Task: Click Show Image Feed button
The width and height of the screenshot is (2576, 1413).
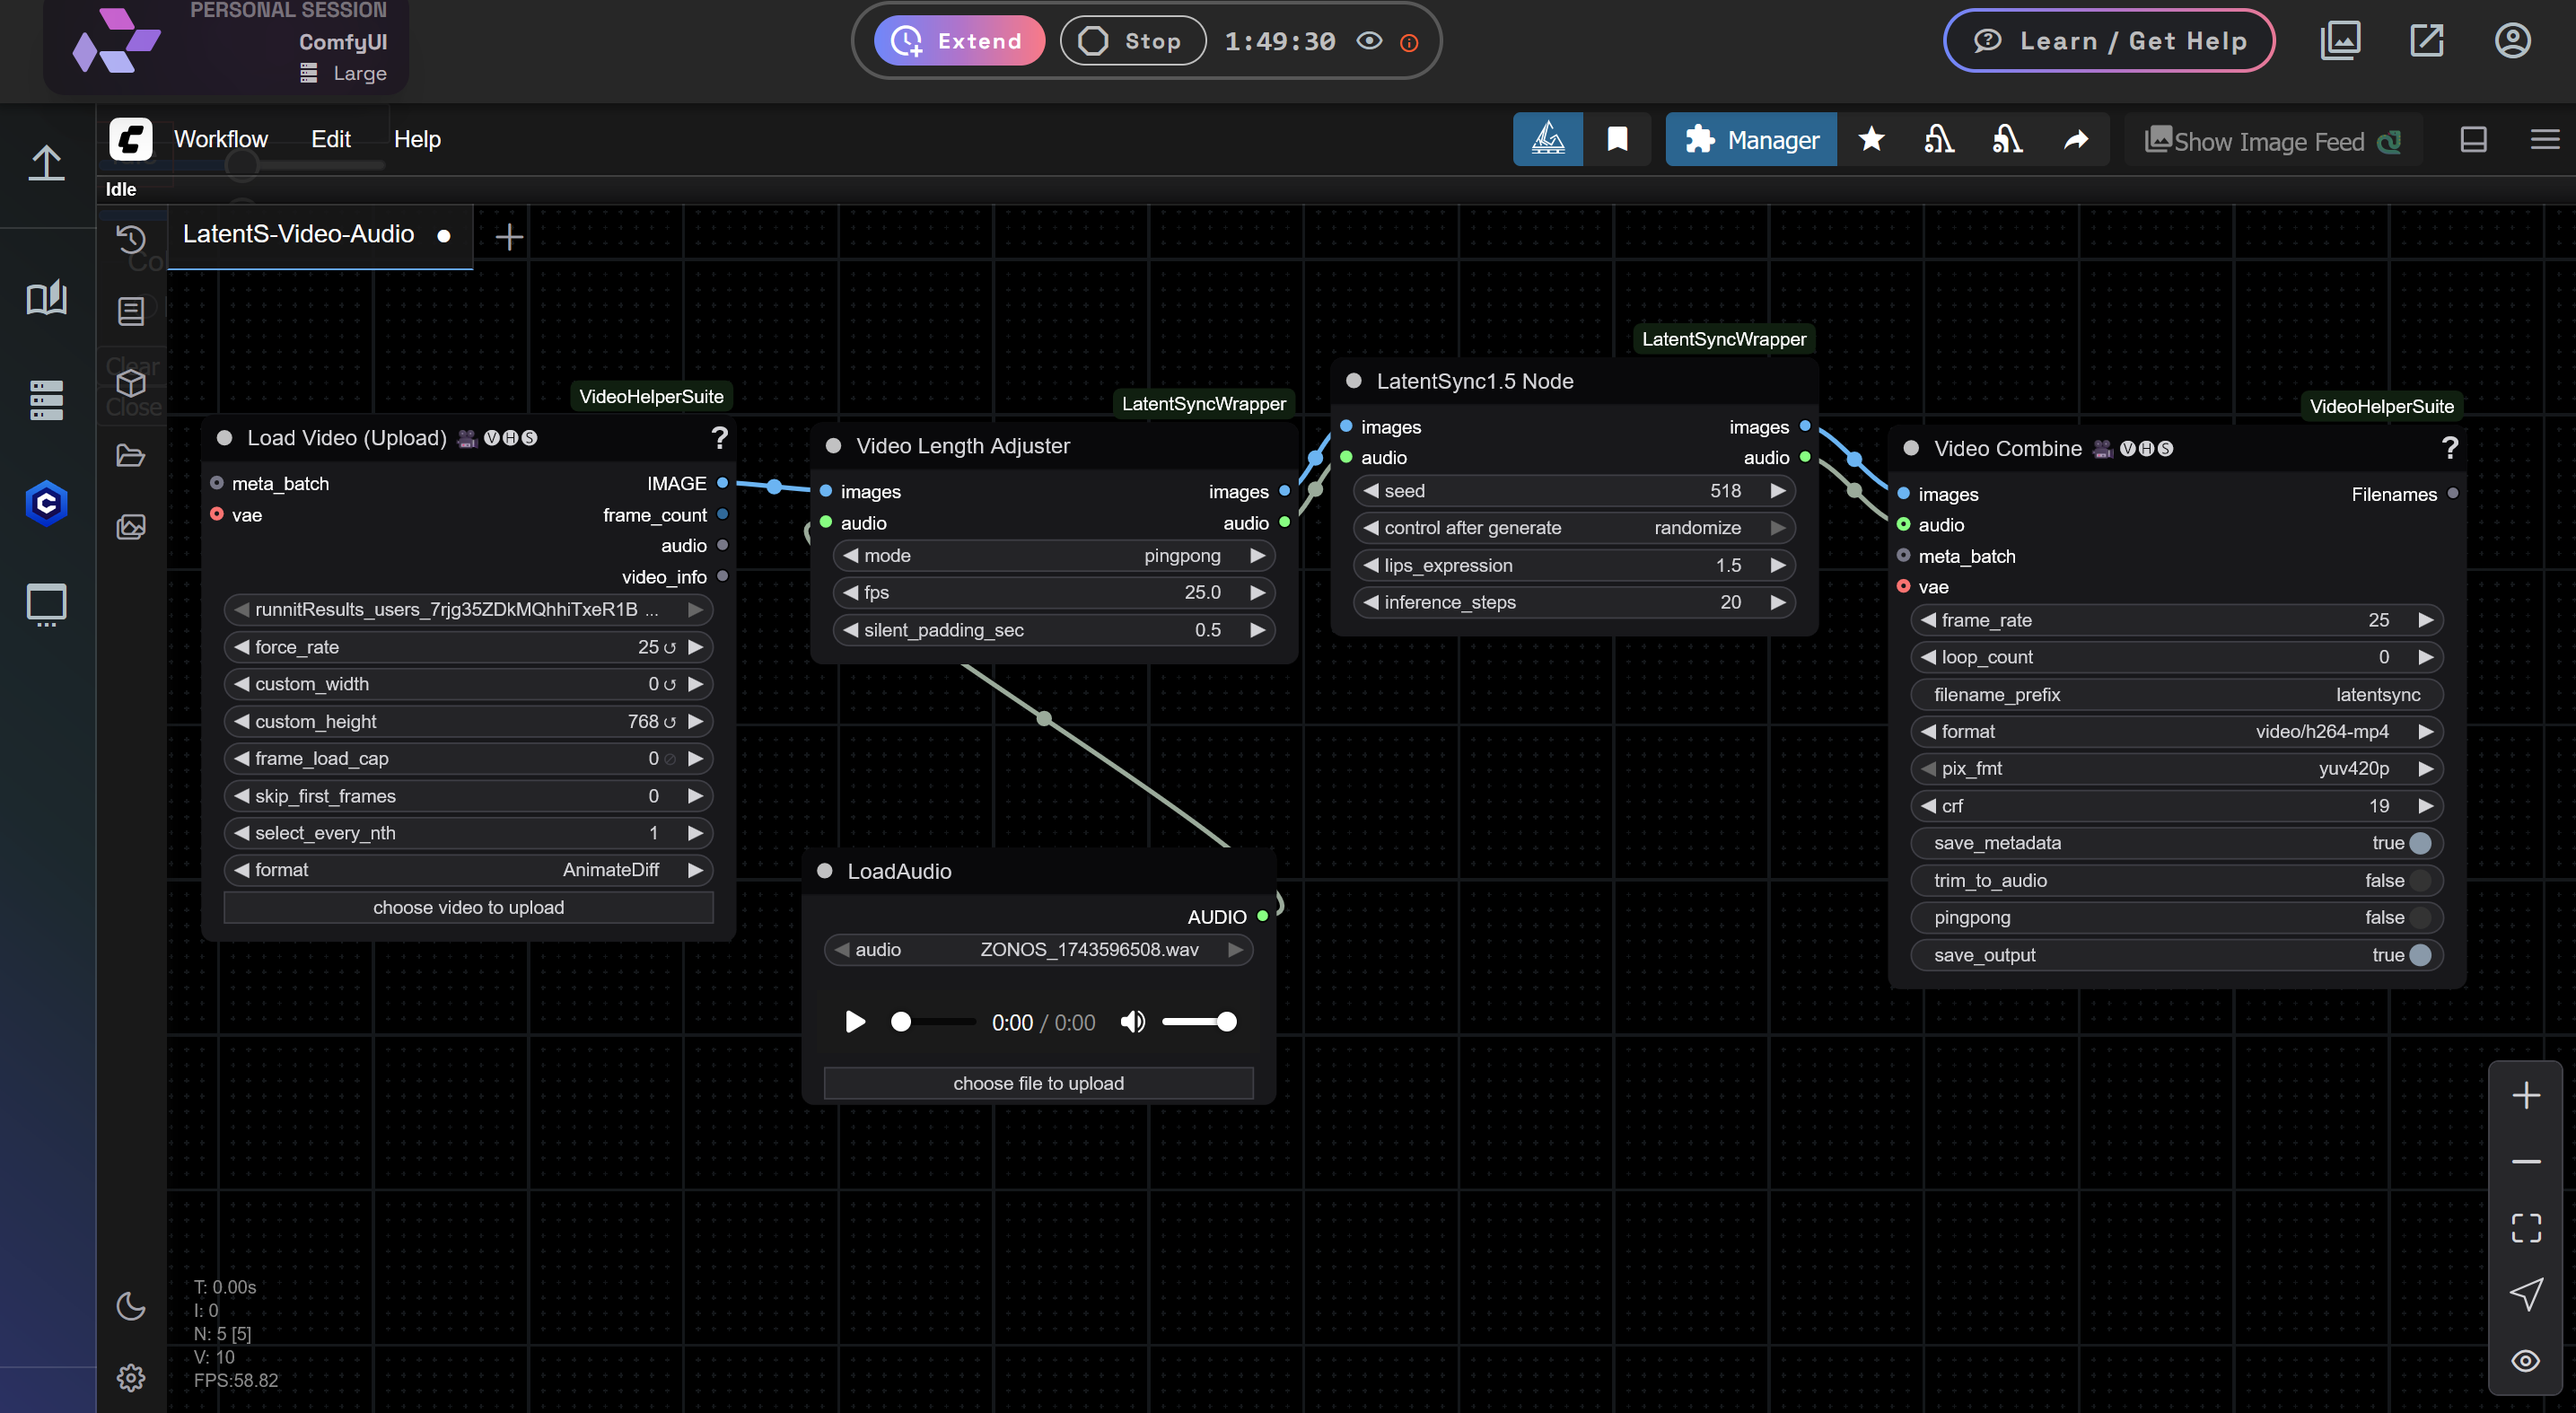Action: 2271,141
